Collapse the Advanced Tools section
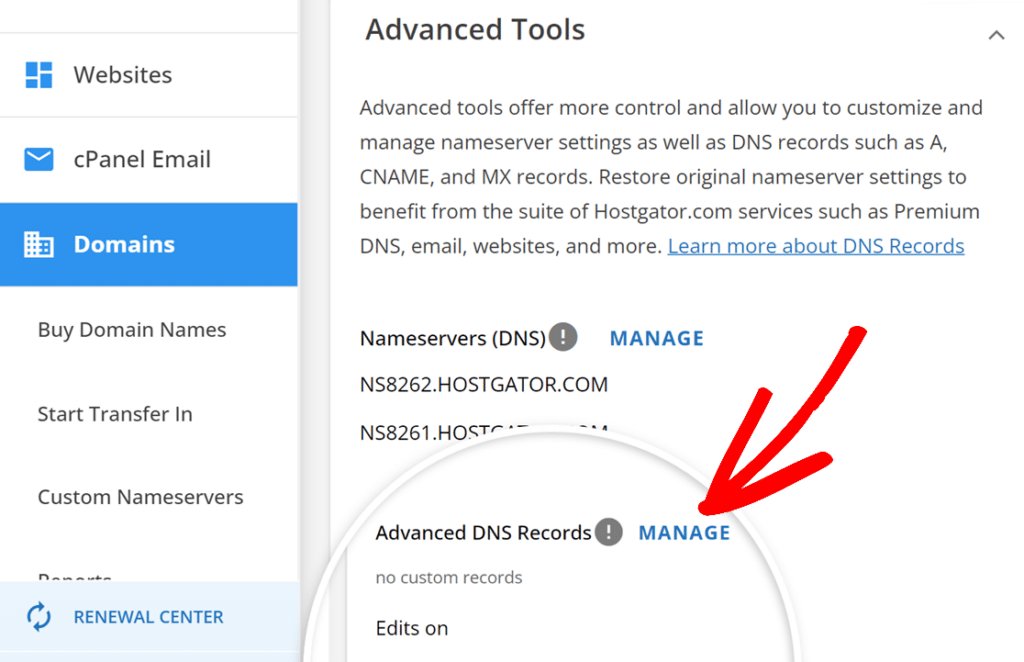 click(x=997, y=33)
